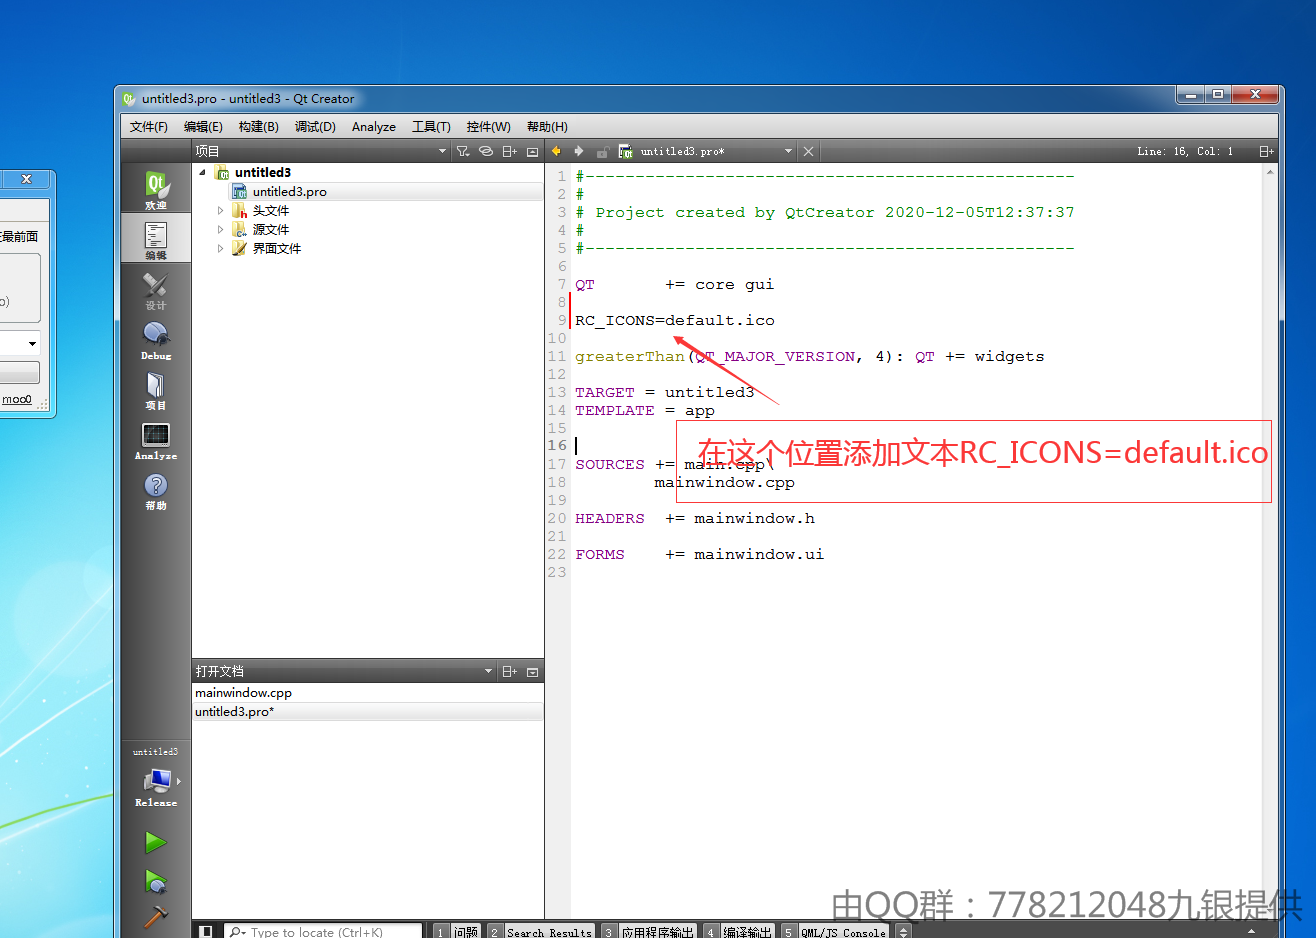
Task: Open the 调试(D) menu
Action: [x=315, y=127]
